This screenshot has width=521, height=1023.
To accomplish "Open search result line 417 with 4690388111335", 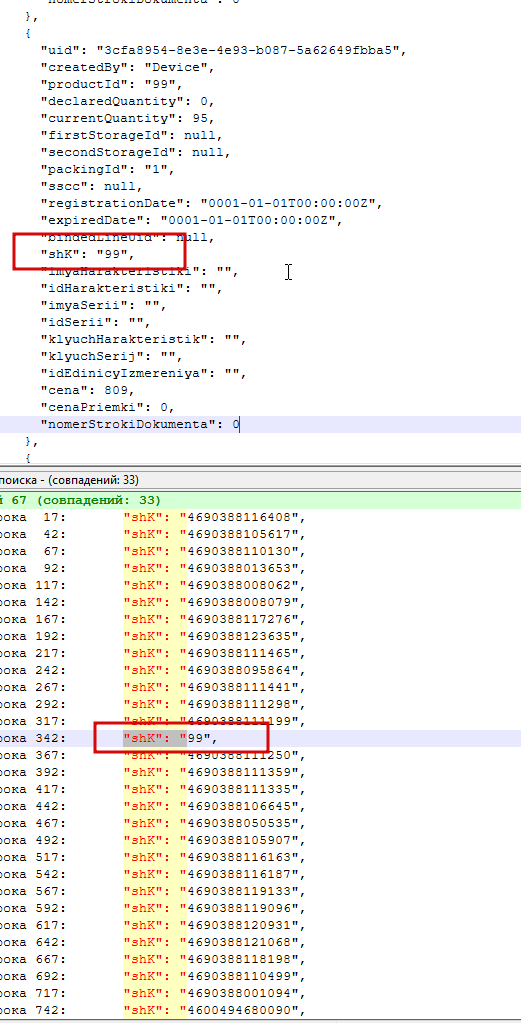I will 260,789.
